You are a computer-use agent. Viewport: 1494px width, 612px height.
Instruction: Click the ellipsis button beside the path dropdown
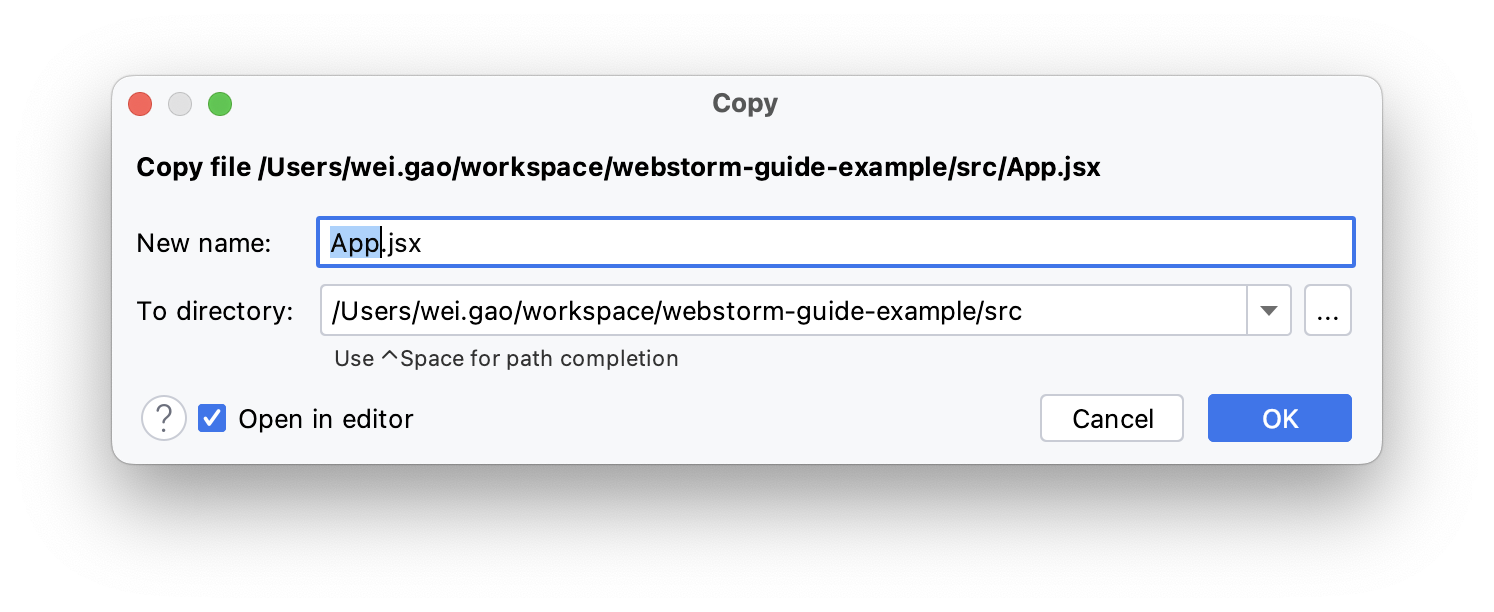[x=1328, y=310]
